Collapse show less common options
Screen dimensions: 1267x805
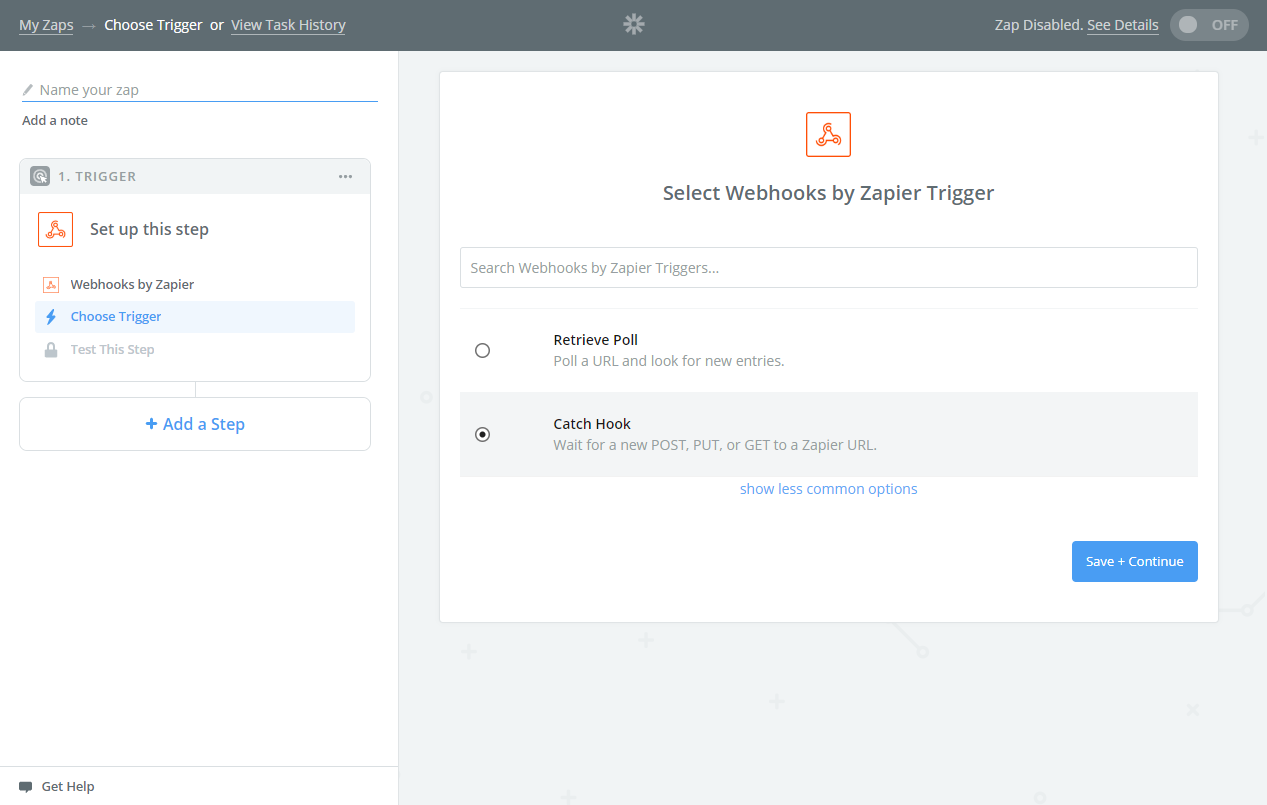828,489
